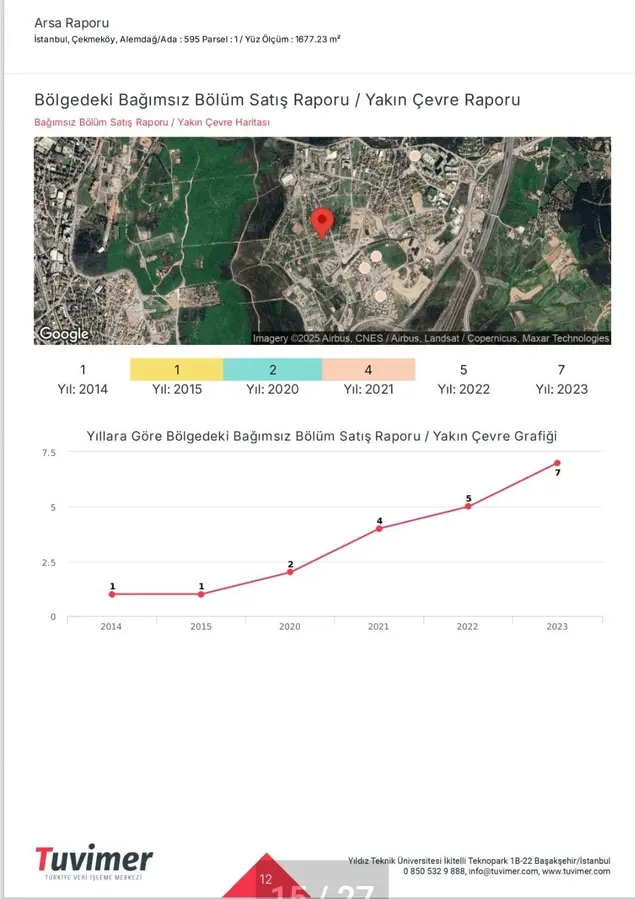Select the 2020 data point valued 2
Viewport: 635px width, 899px height.
coord(290,572)
